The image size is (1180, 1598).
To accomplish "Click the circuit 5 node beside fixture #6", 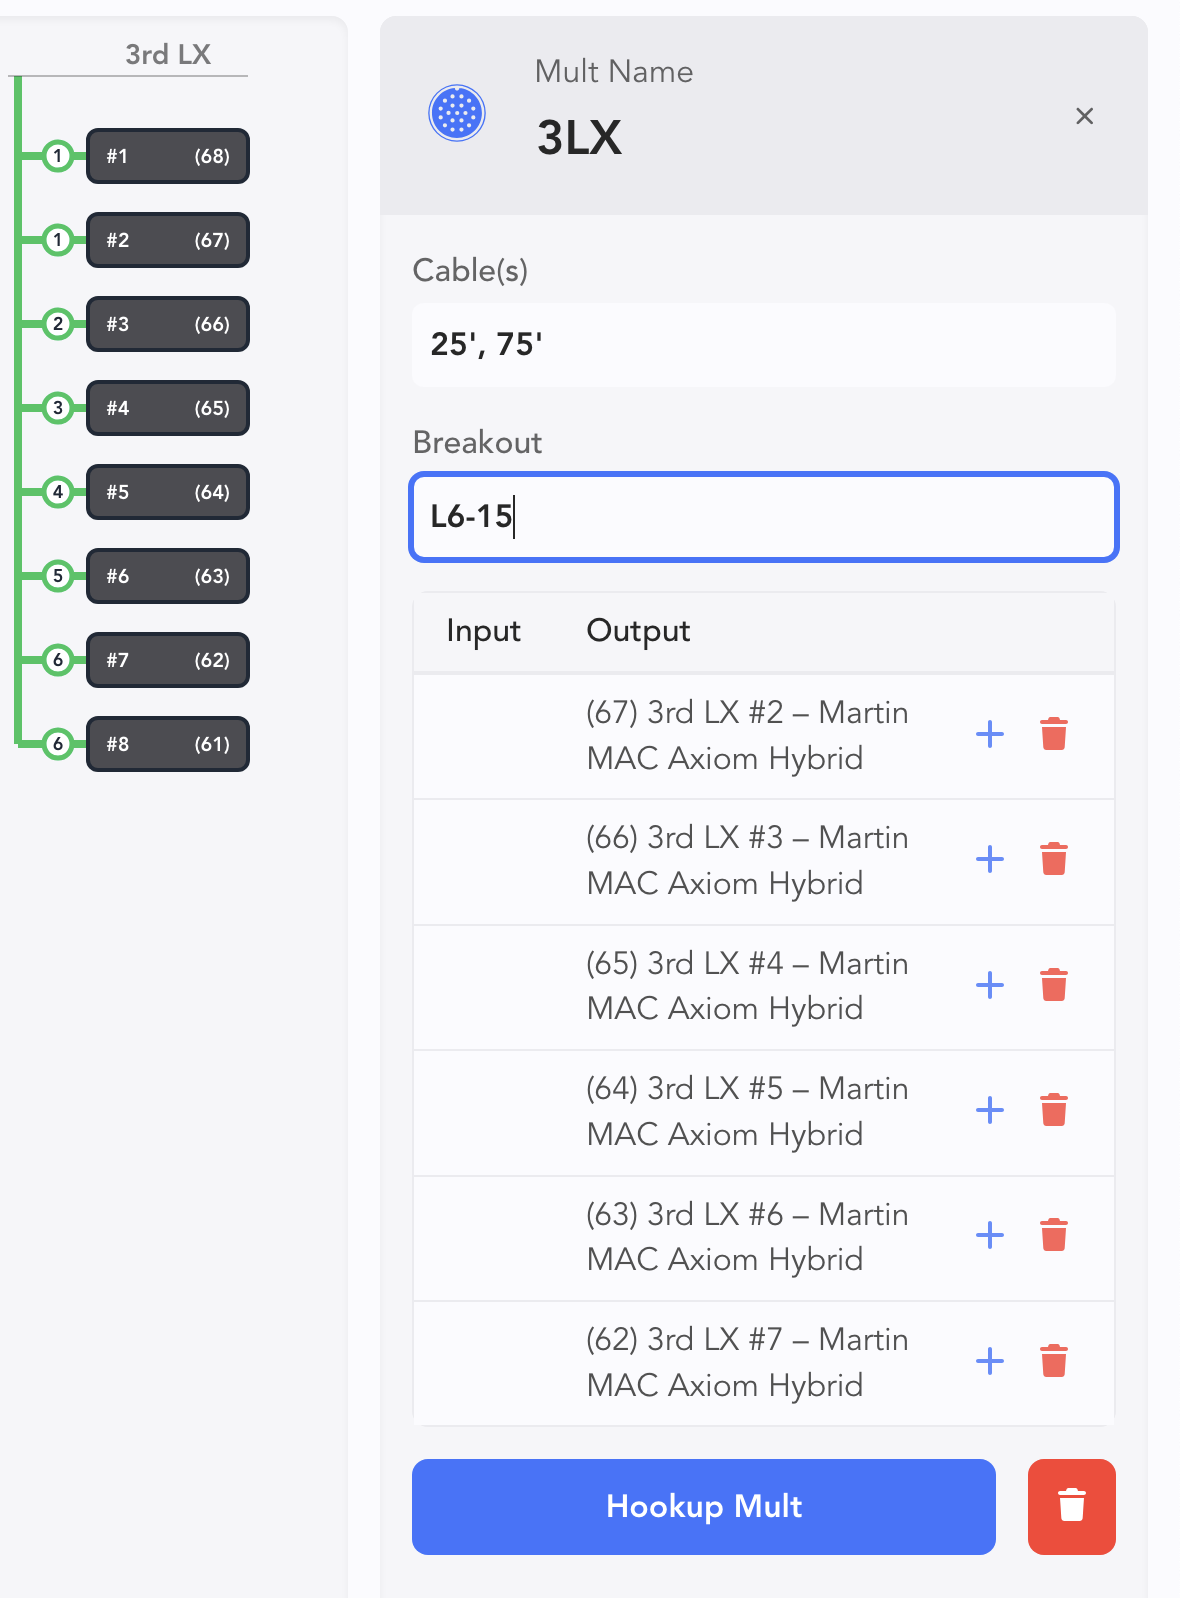I will pyautogui.click(x=58, y=576).
